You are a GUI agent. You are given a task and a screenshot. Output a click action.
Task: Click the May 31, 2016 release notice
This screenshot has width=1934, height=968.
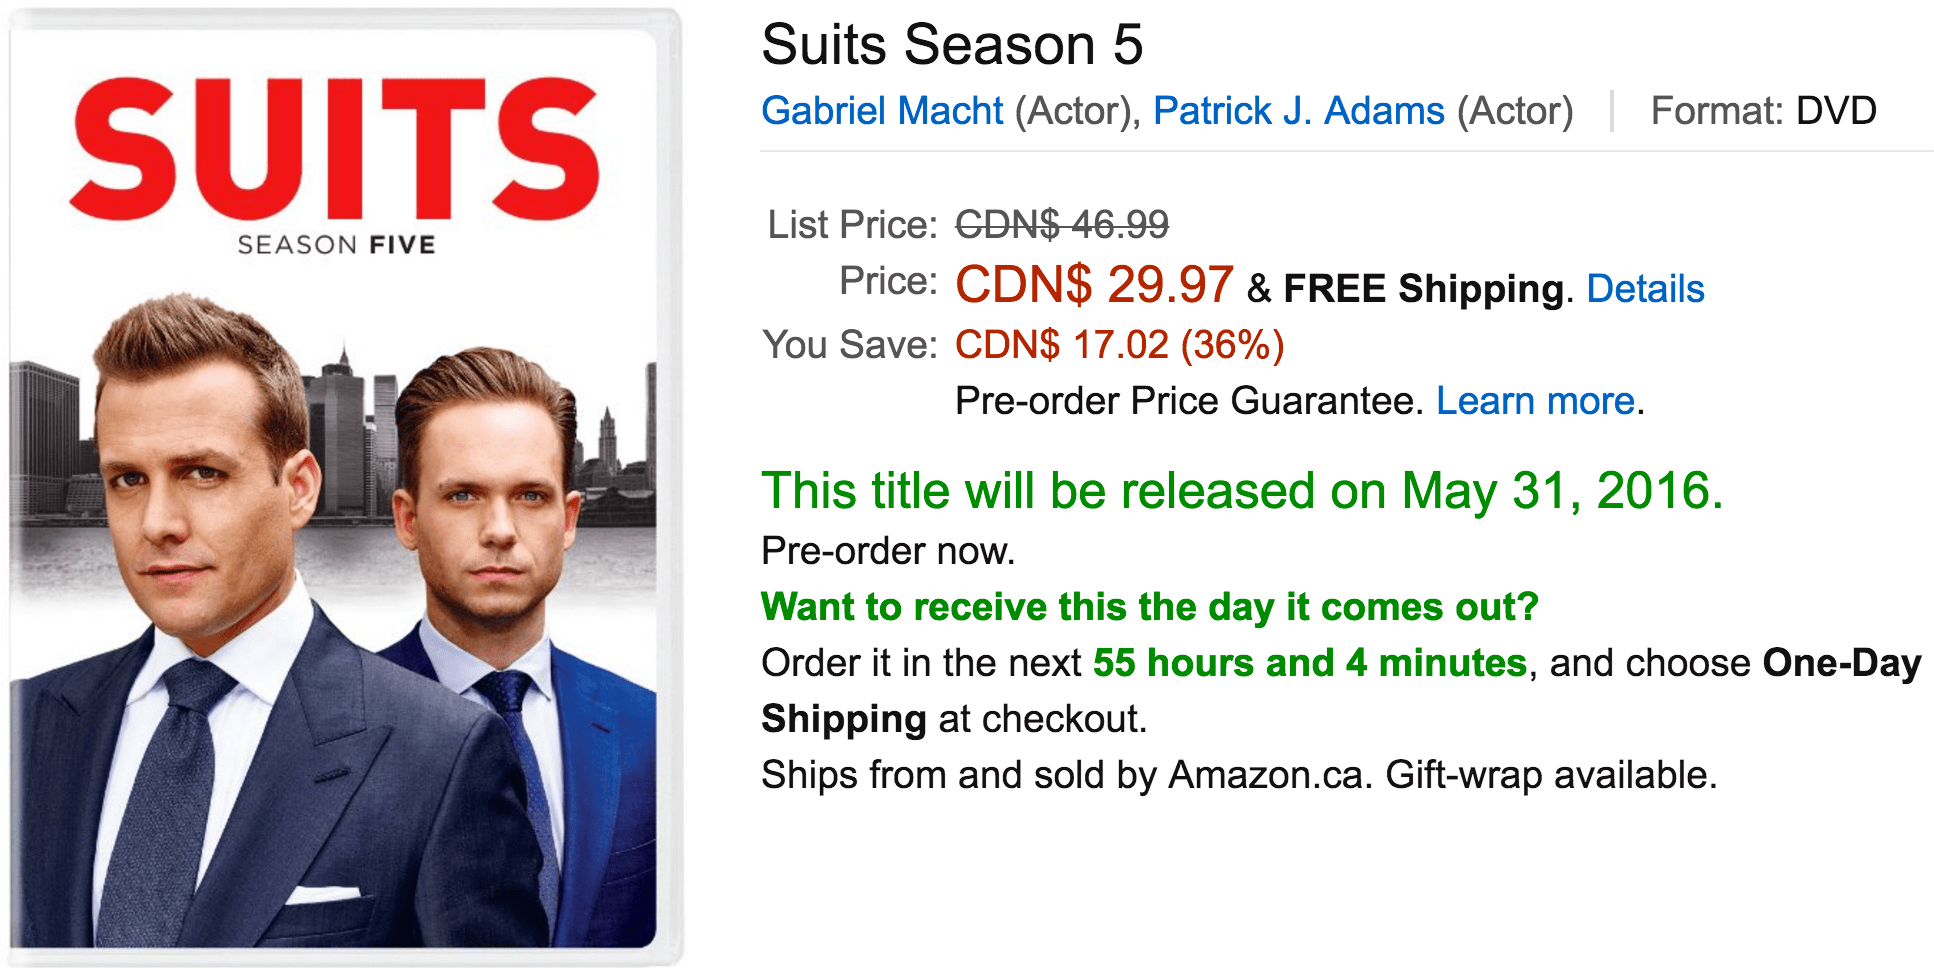point(1242,491)
